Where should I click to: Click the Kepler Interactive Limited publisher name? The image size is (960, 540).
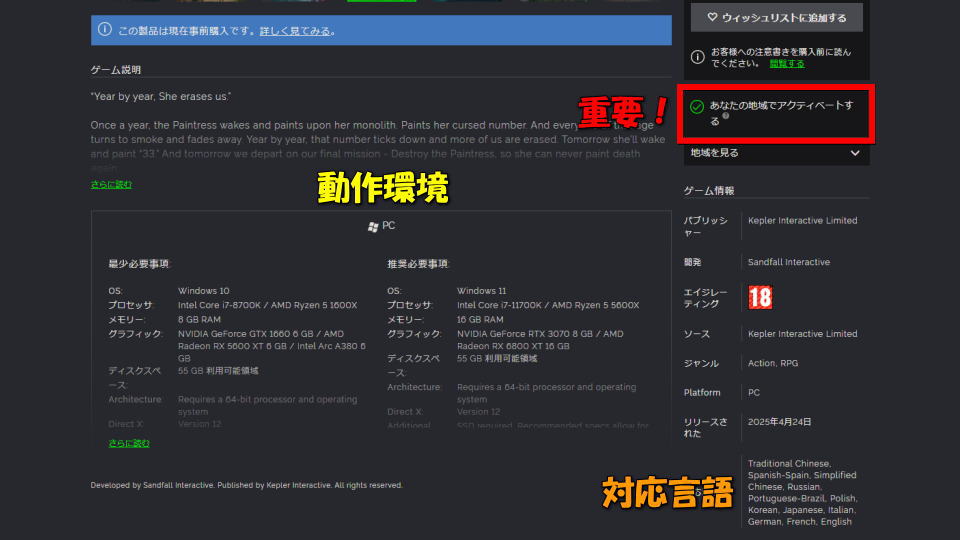coord(802,220)
